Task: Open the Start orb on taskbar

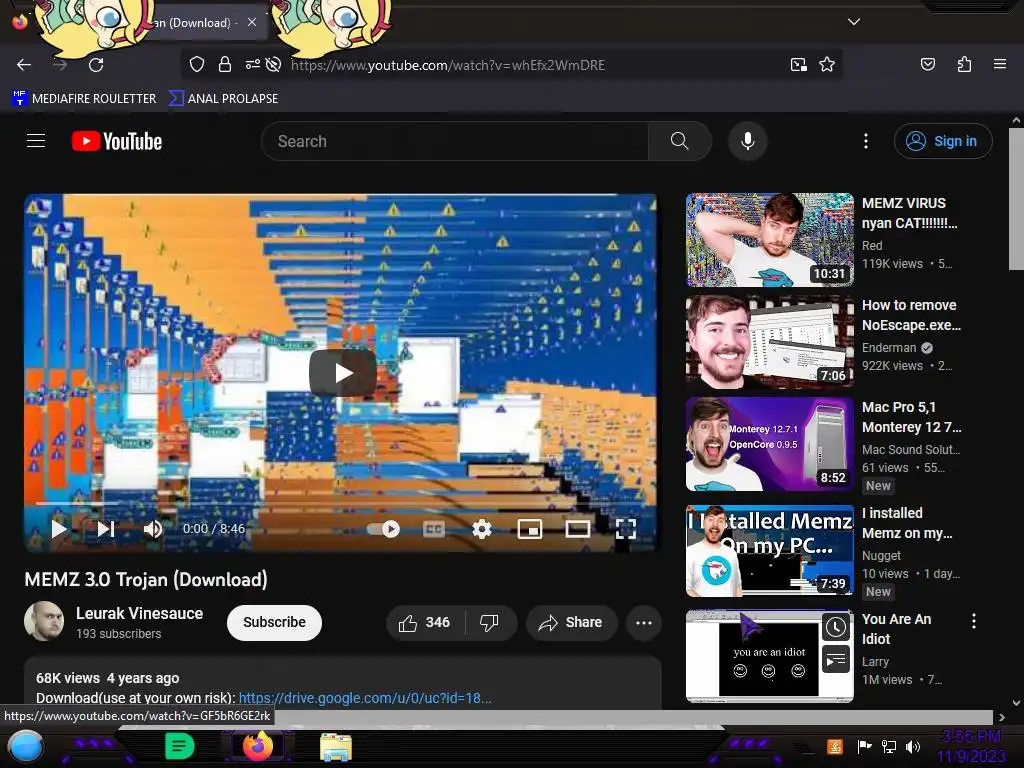Action: click(x=25, y=746)
